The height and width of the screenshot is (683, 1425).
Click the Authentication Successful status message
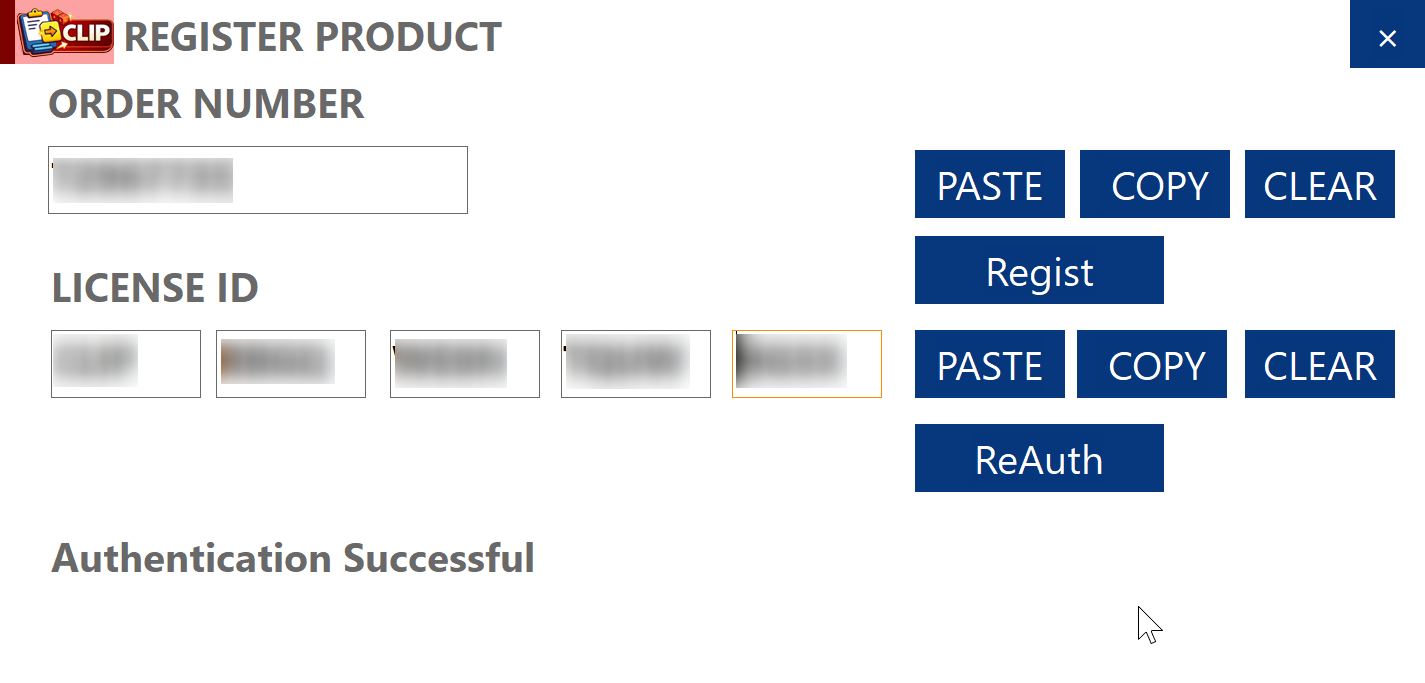pos(293,558)
